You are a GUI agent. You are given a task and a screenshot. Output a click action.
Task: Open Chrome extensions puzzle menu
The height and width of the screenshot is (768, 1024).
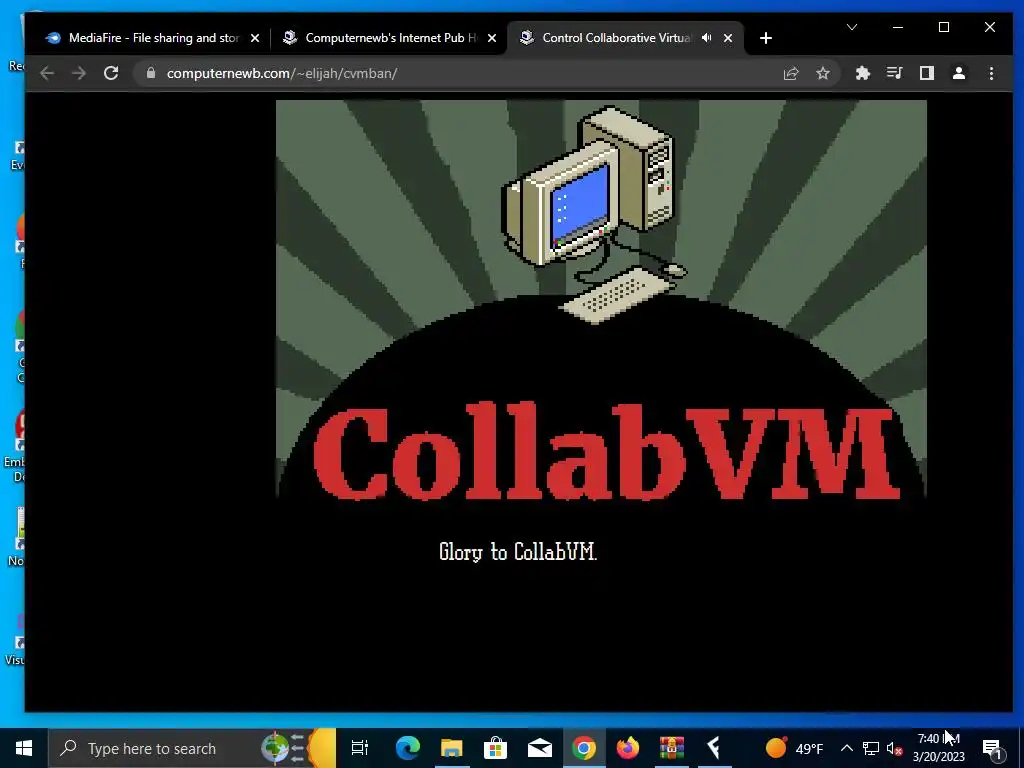pos(863,73)
